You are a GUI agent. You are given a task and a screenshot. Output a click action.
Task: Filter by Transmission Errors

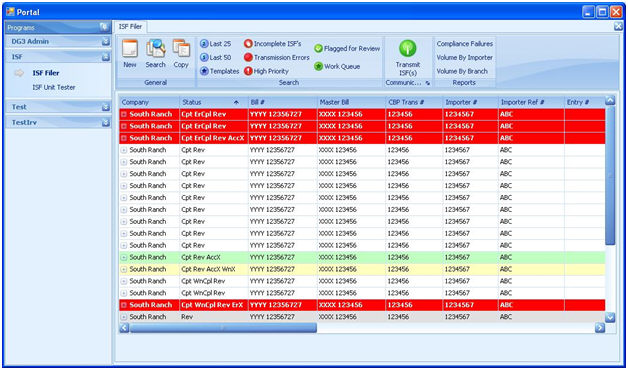click(x=277, y=57)
